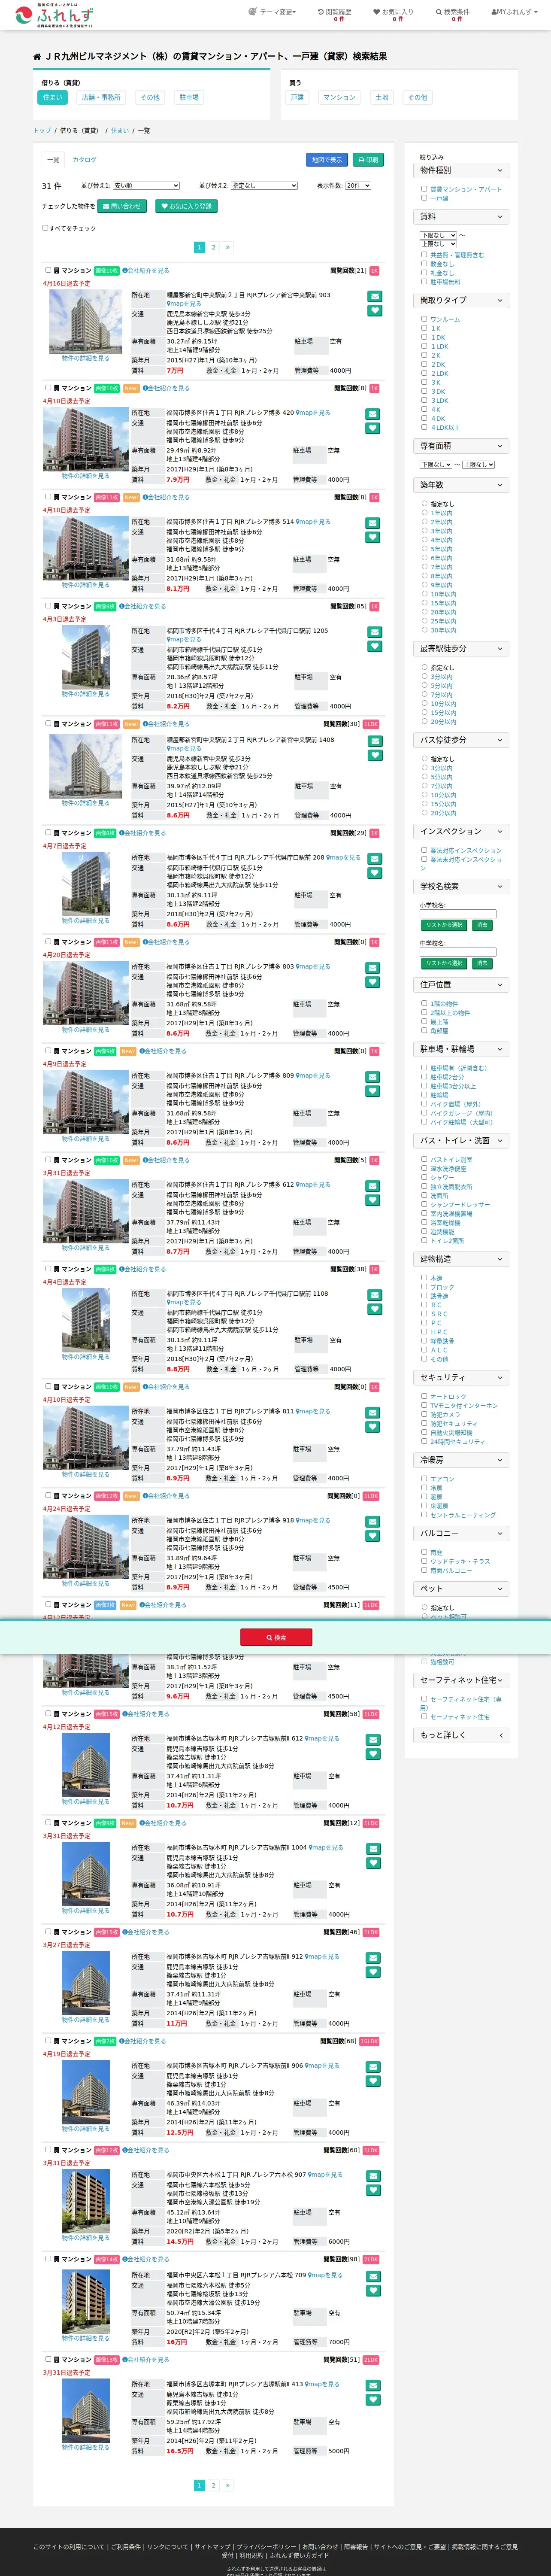Open 並び替え1 sort dropdown (安い順)
The image size is (551, 2576).
[146, 186]
